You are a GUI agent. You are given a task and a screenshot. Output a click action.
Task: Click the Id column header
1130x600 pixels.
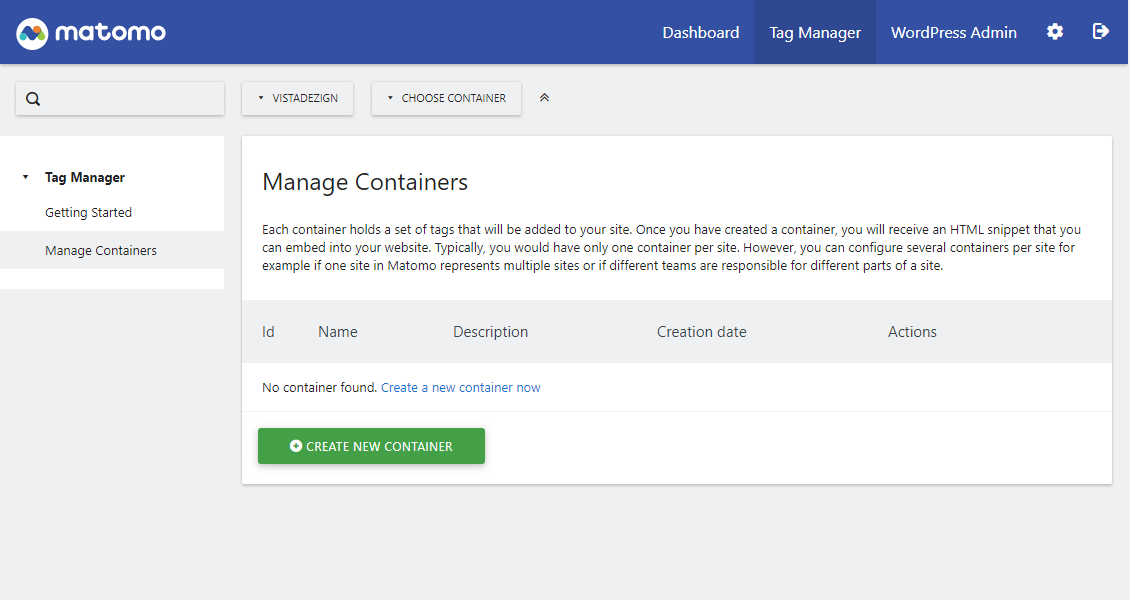click(268, 332)
